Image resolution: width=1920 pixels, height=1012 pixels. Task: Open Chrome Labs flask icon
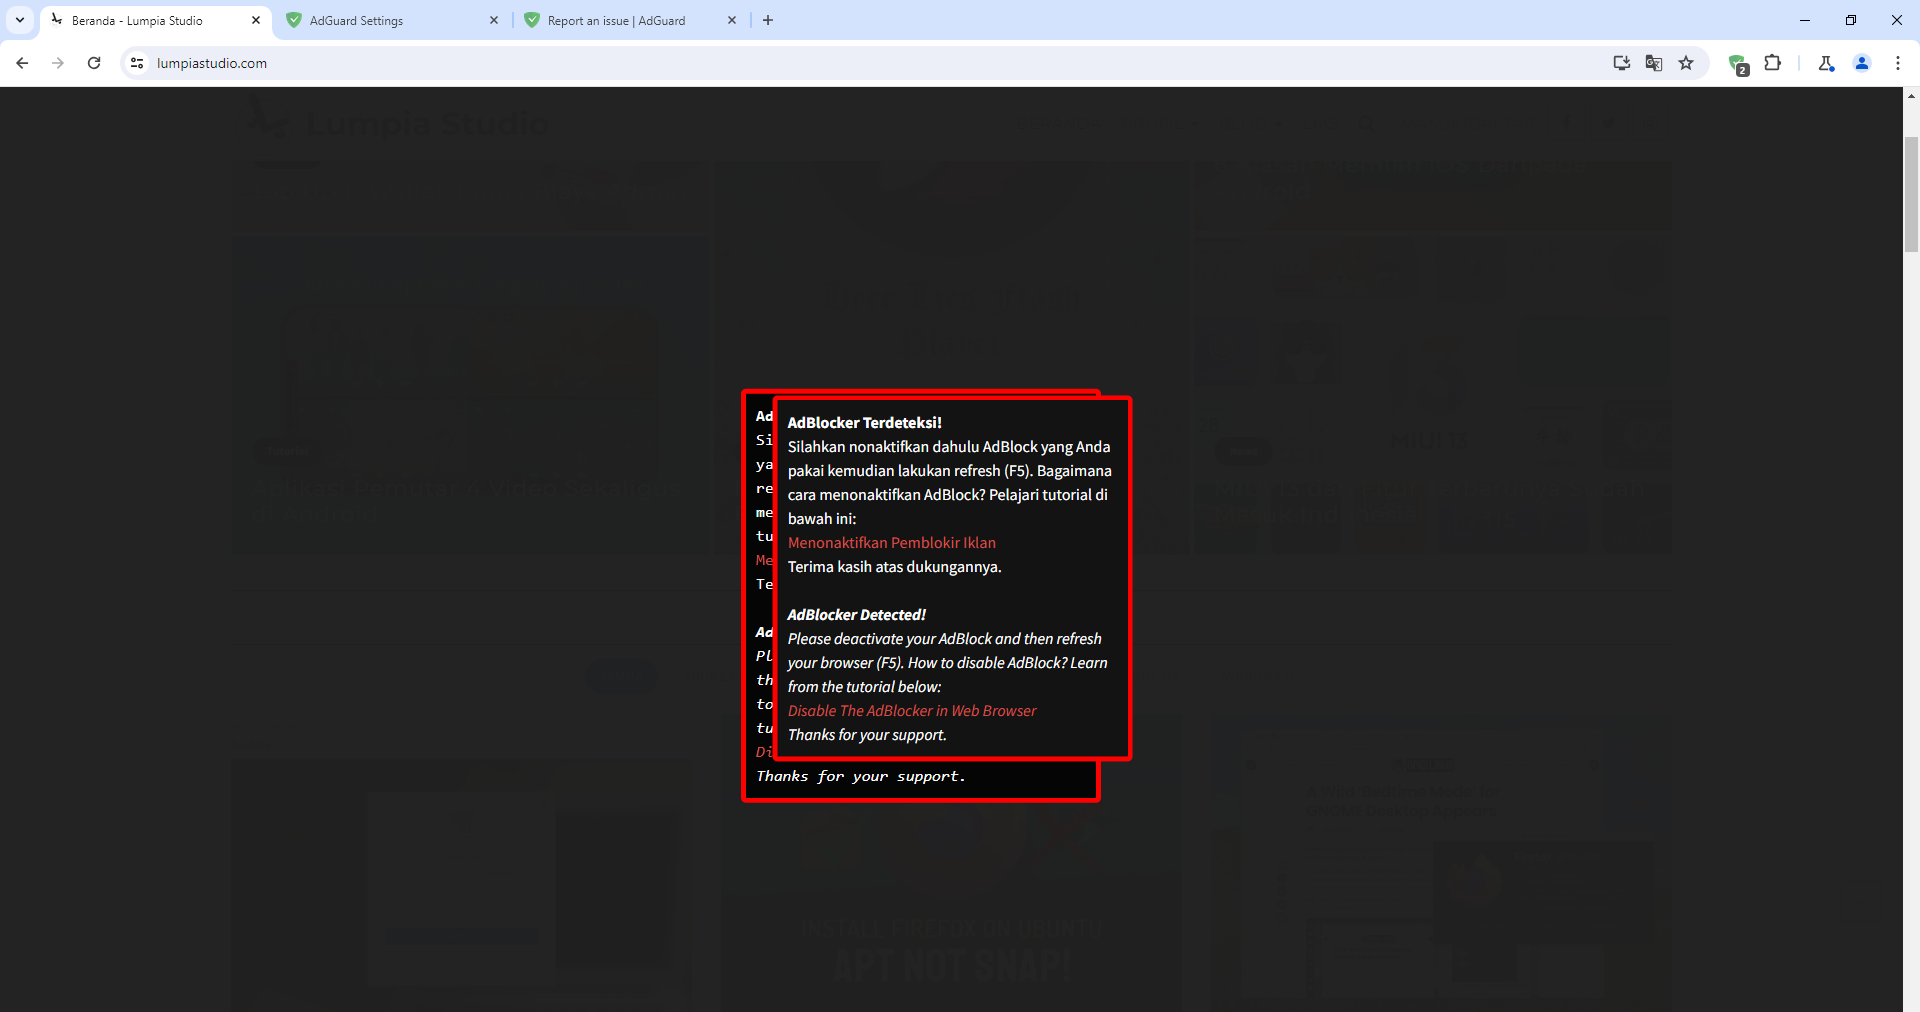coord(1826,63)
